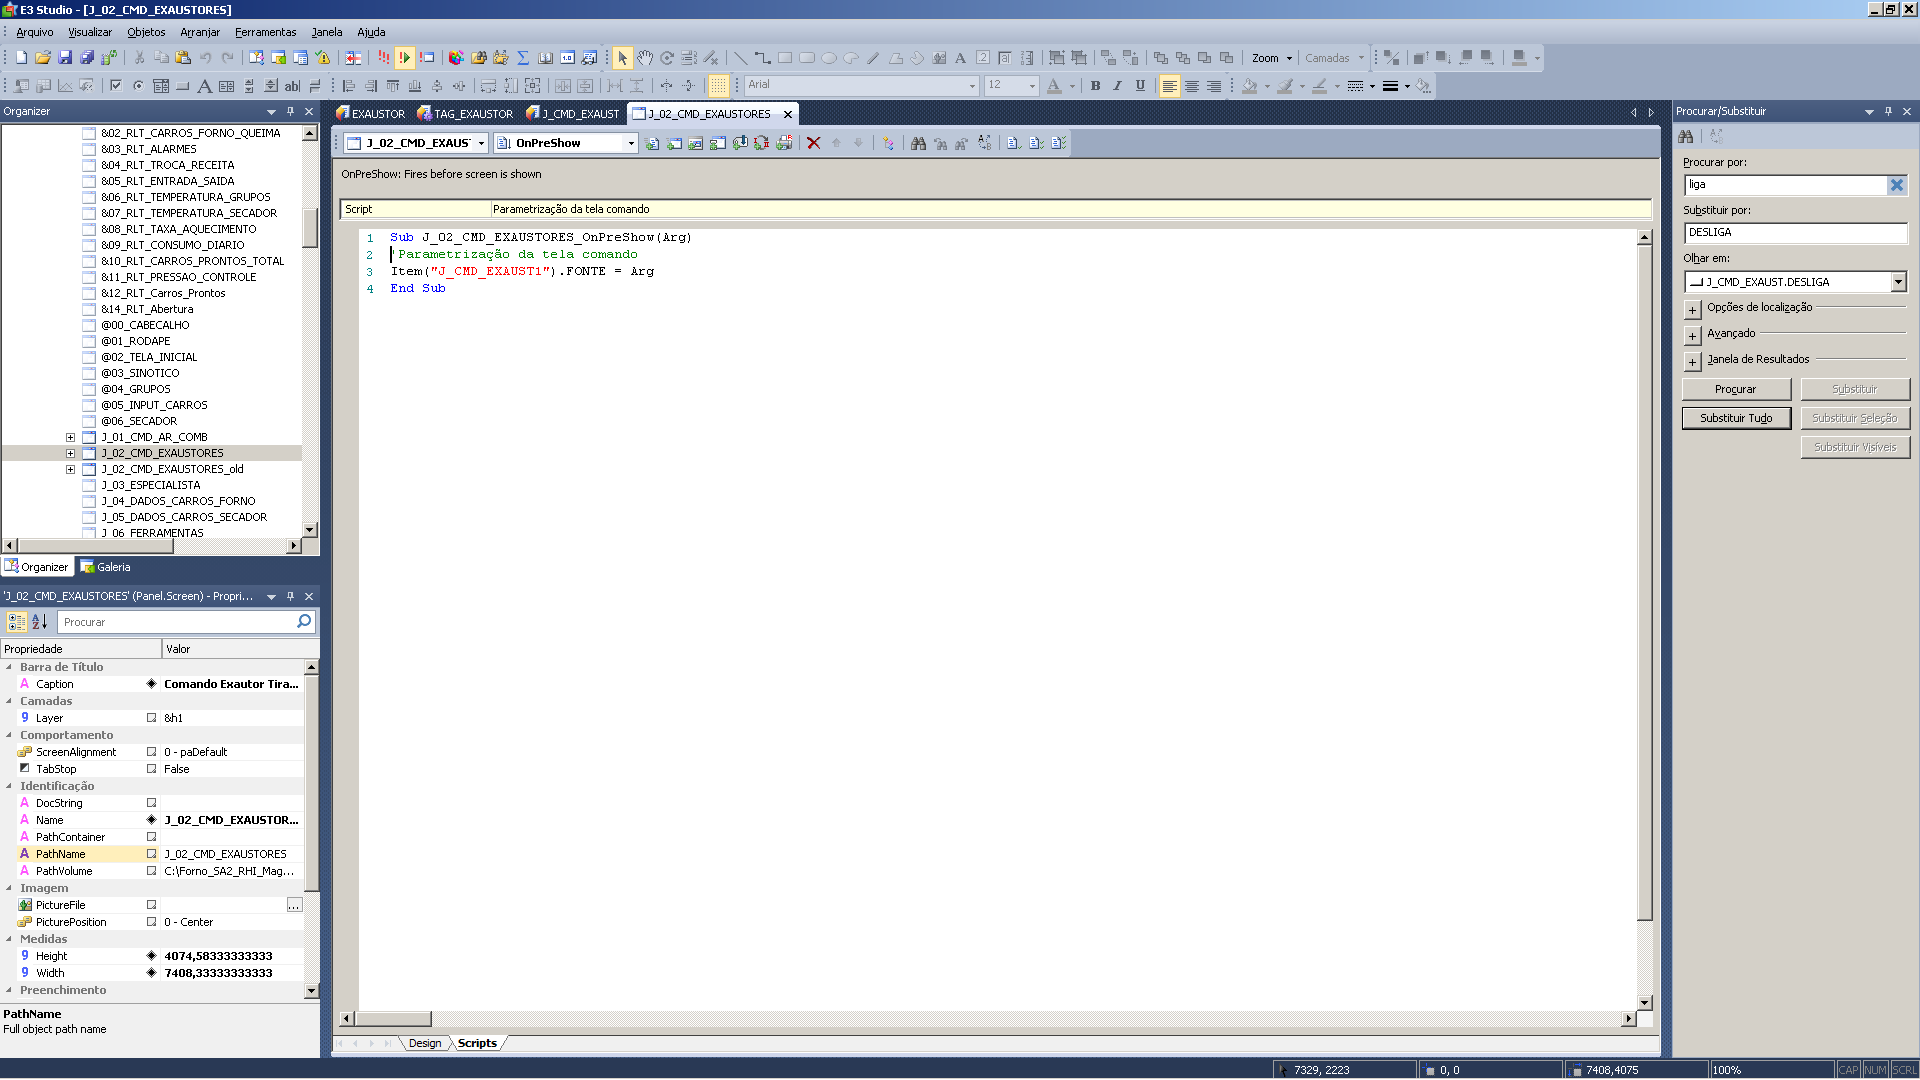Toggle the TabStop property checkbox

point(152,769)
